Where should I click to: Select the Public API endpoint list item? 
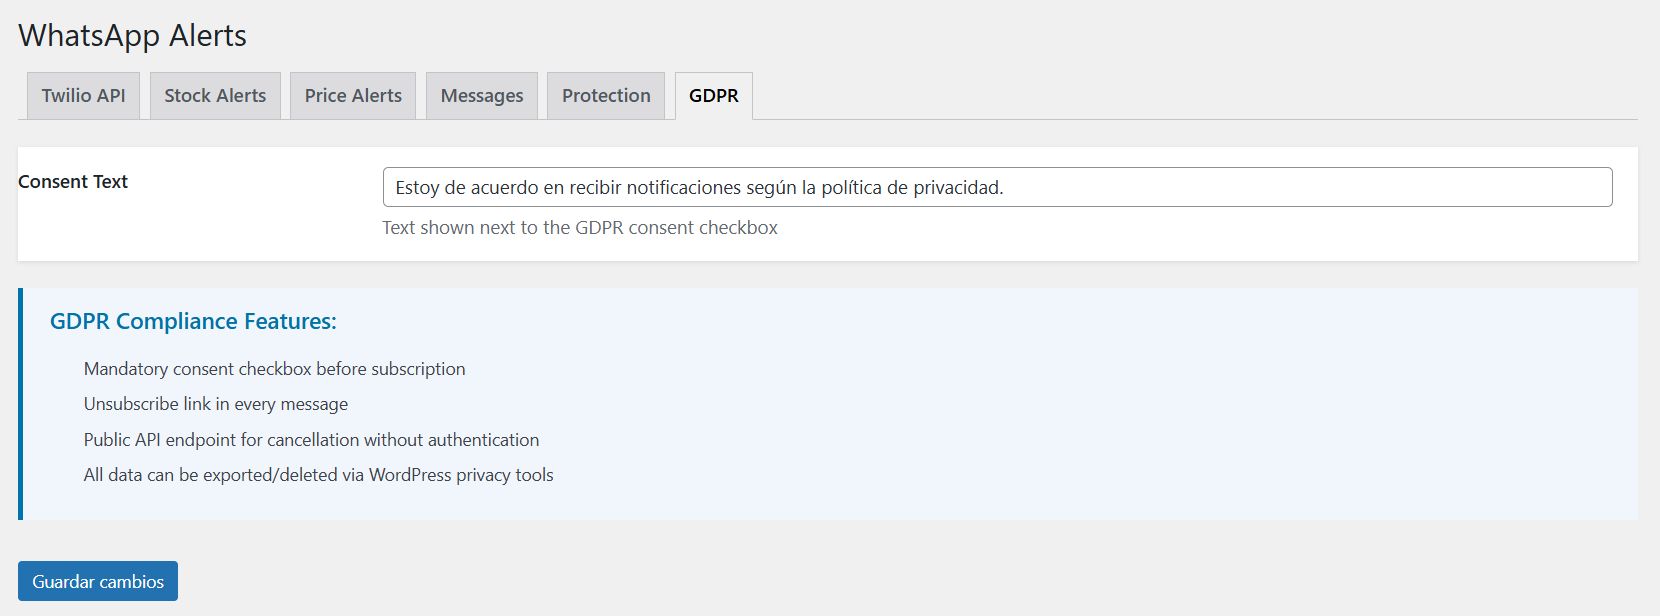[x=311, y=440]
